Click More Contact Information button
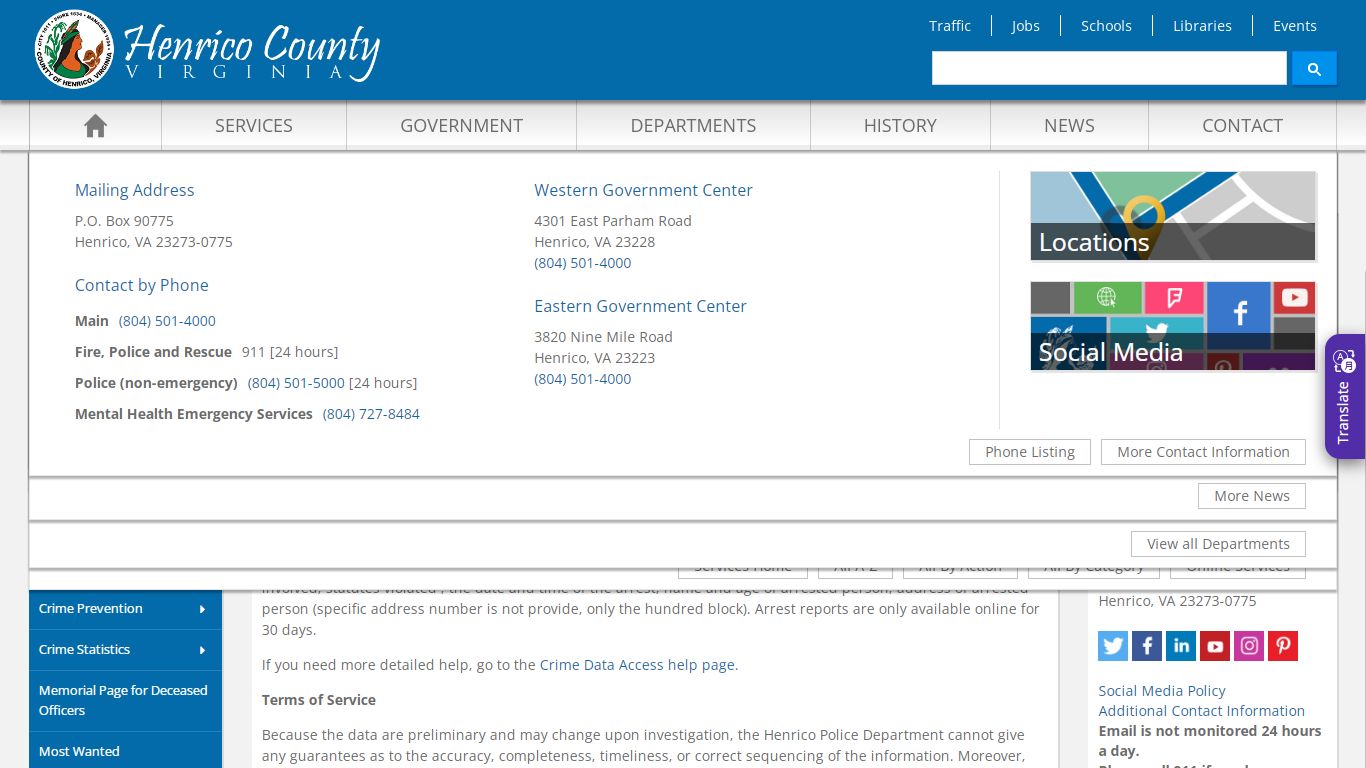 [x=1203, y=452]
